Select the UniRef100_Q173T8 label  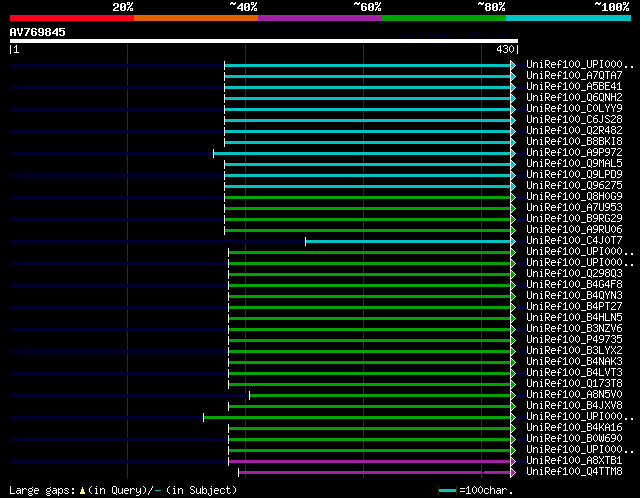[x=574, y=384]
